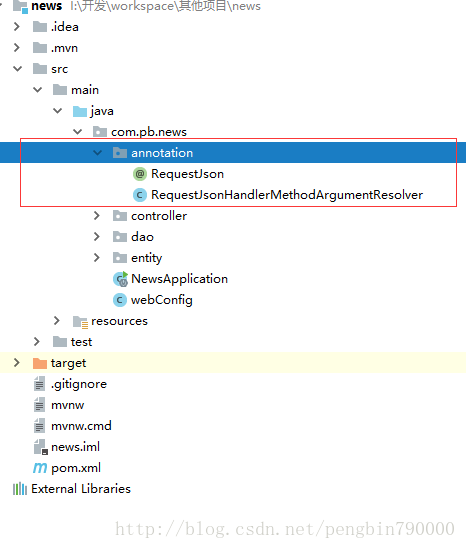Select the .mvn folder label
The height and width of the screenshot is (549, 466).
click(64, 48)
